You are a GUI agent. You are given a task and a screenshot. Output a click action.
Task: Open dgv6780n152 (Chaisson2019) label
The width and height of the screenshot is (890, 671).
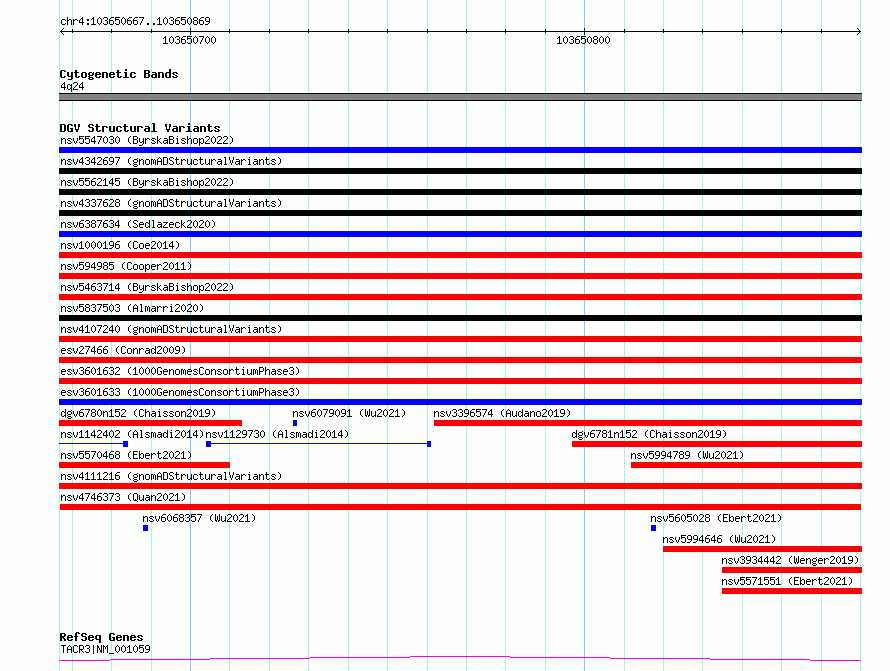(x=138, y=413)
